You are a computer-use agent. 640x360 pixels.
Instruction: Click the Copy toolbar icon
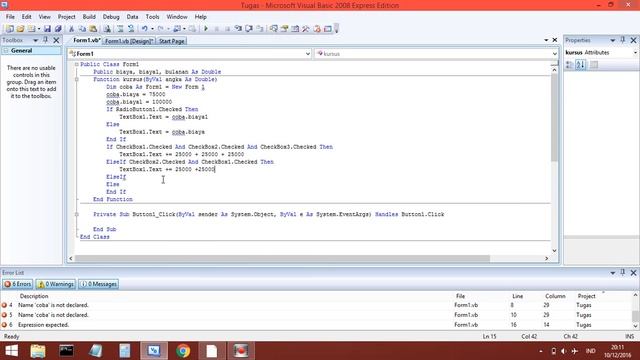pos(82,29)
